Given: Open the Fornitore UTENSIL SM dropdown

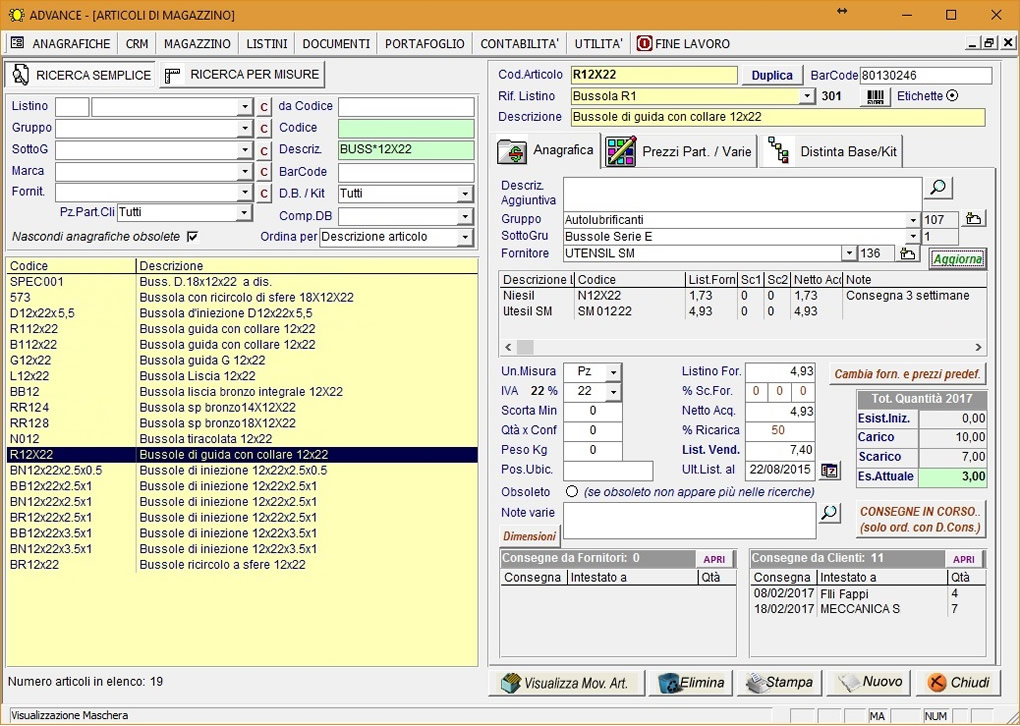Looking at the screenshot, I should 849,253.
